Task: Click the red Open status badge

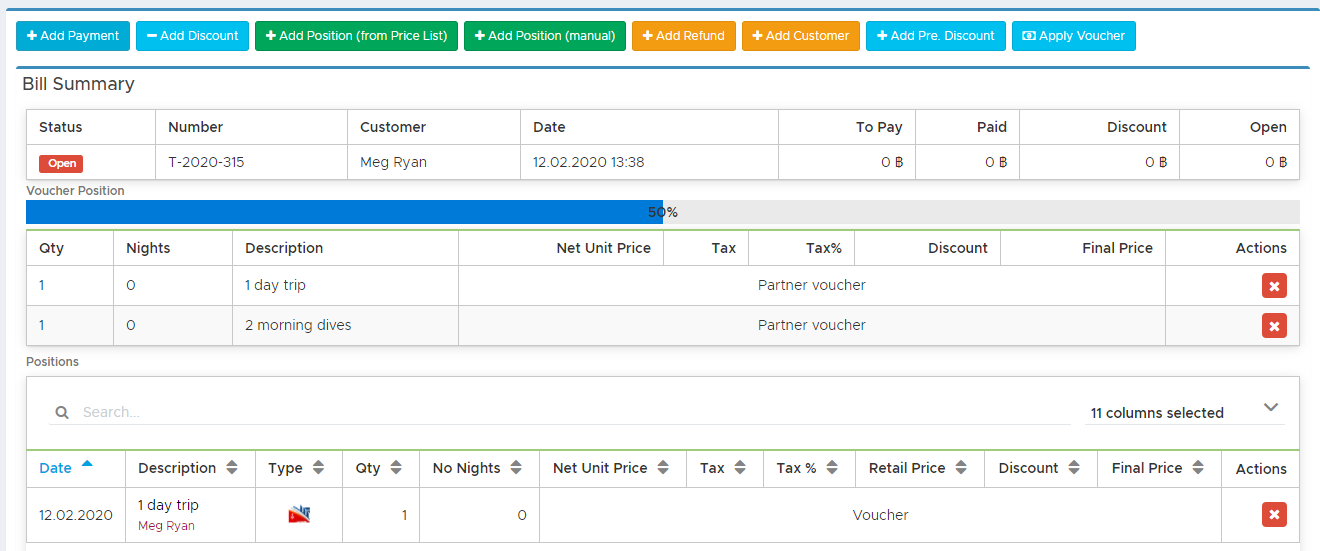Action: 61,164
